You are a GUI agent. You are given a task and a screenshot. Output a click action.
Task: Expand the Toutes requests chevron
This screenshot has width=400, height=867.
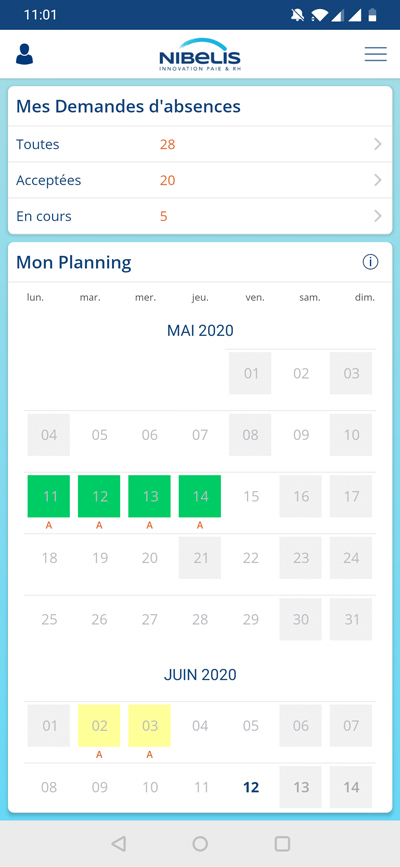(x=378, y=144)
